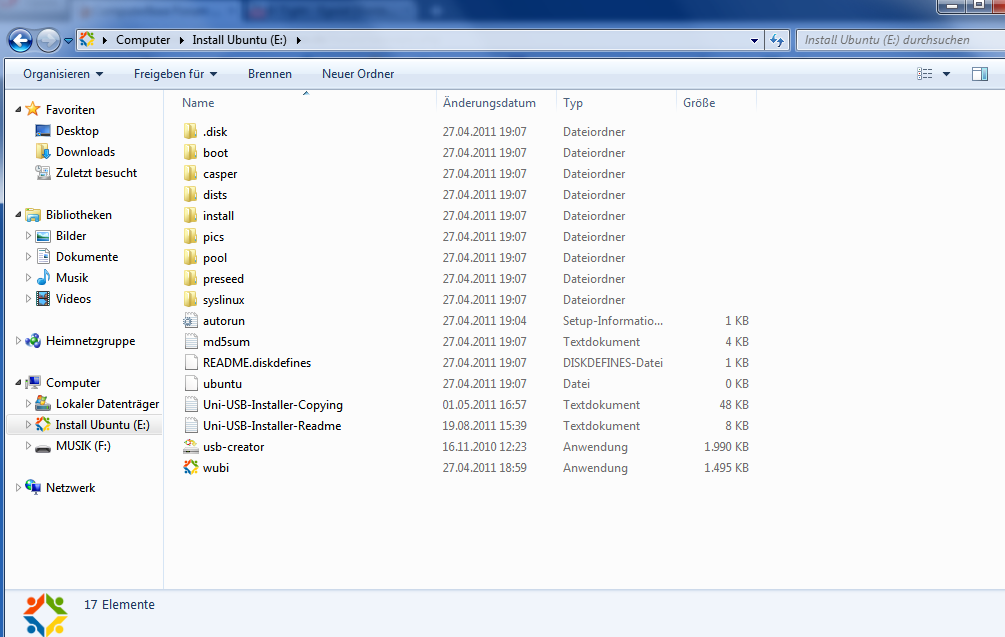
Task: Open 'Zuletzt besucht' in the sidebar
Action: pos(96,173)
